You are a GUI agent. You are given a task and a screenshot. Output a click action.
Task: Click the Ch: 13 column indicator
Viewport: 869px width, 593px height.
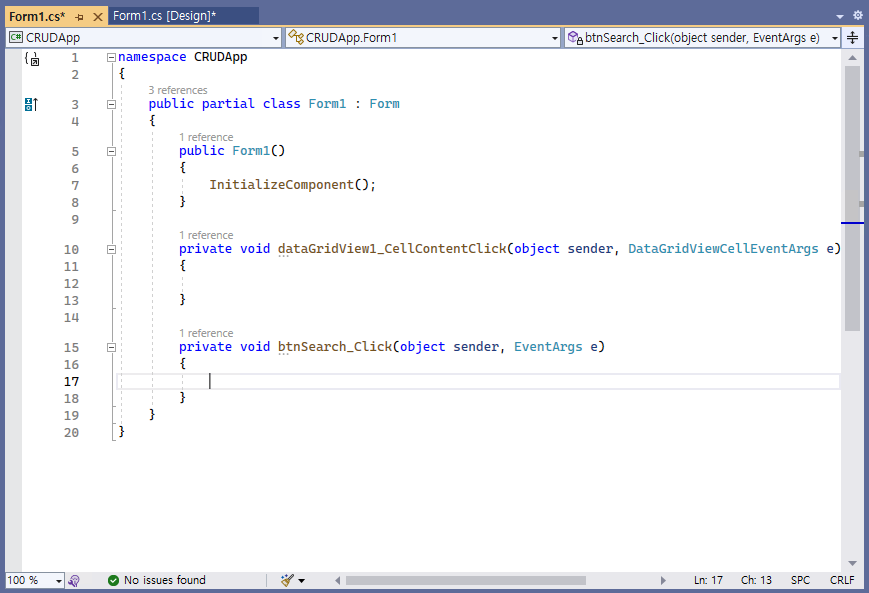click(x=756, y=580)
